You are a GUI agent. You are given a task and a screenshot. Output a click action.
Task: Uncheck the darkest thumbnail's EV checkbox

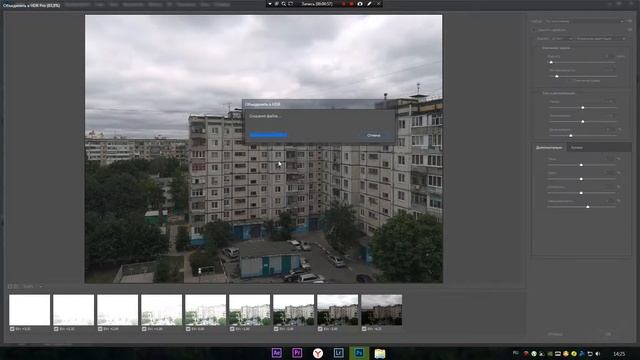(364, 329)
